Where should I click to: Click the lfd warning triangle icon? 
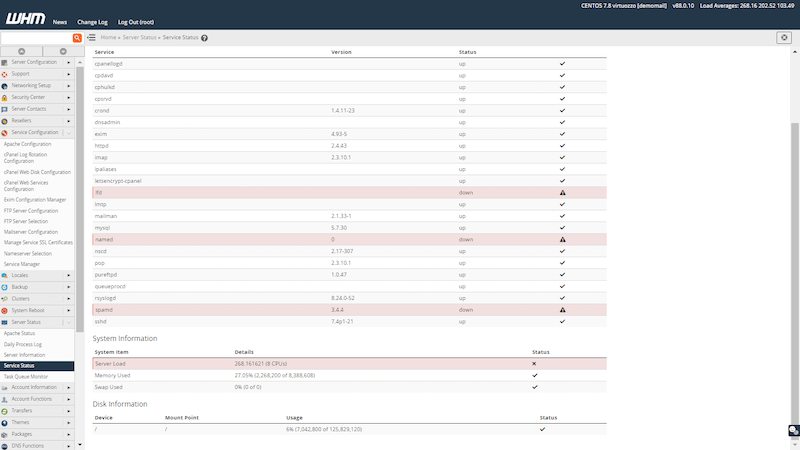pos(562,193)
